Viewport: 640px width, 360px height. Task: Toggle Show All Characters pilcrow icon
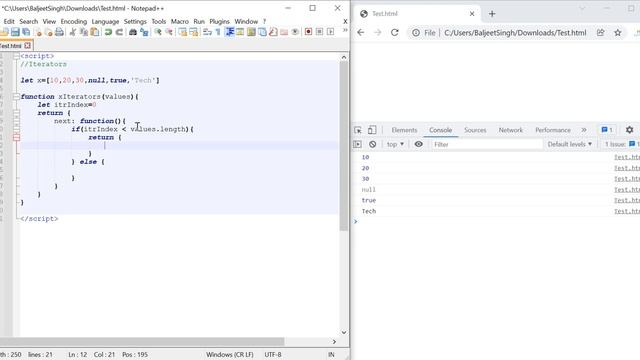(218, 32)
